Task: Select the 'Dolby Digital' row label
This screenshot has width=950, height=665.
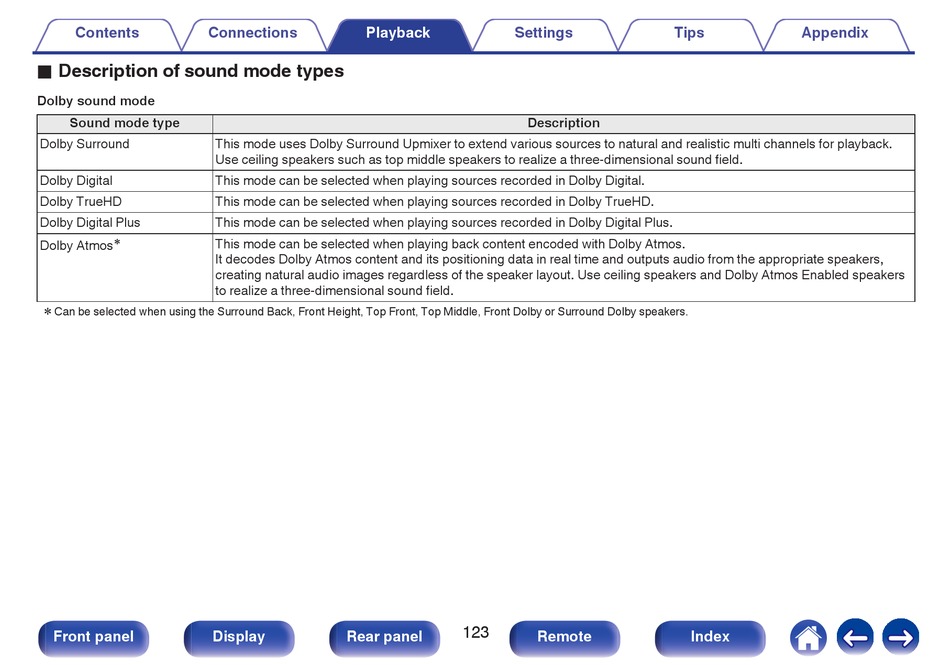Action: click(x=76, y=181)
